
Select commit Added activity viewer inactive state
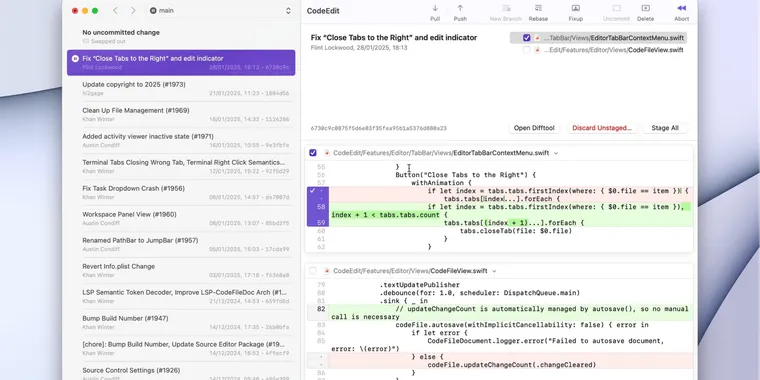181,140
